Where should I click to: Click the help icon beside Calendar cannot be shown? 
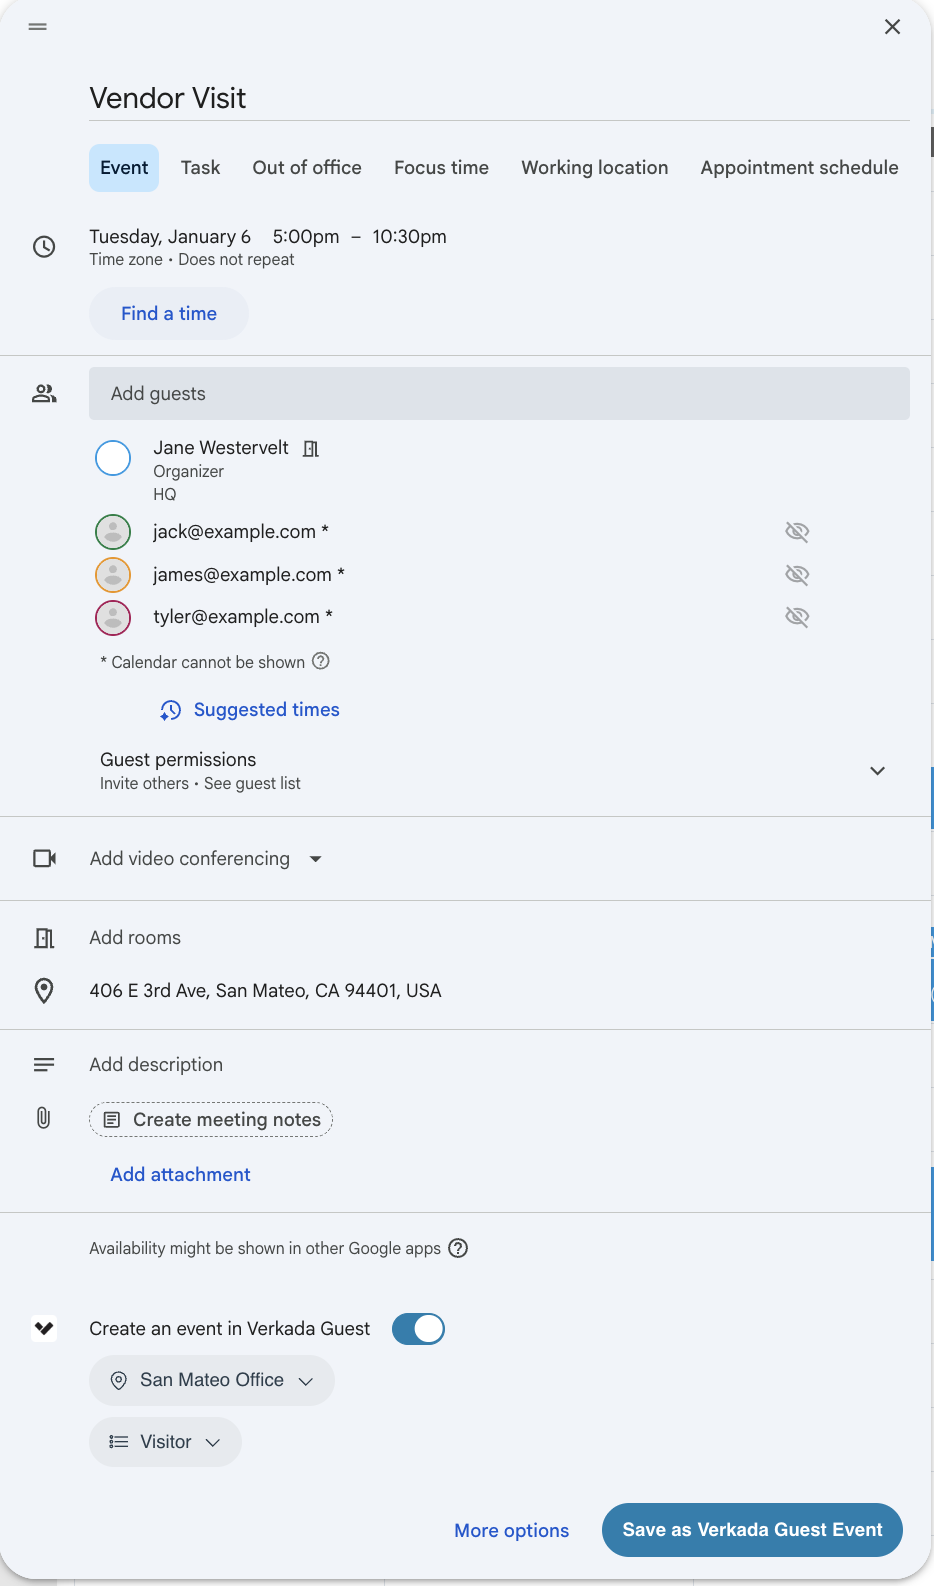pyautogui.click(x=321, y=661)
